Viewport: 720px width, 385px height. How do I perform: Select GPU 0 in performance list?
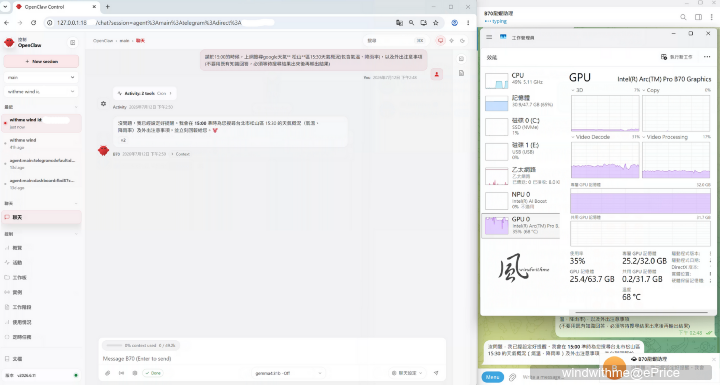coord(521,225)
